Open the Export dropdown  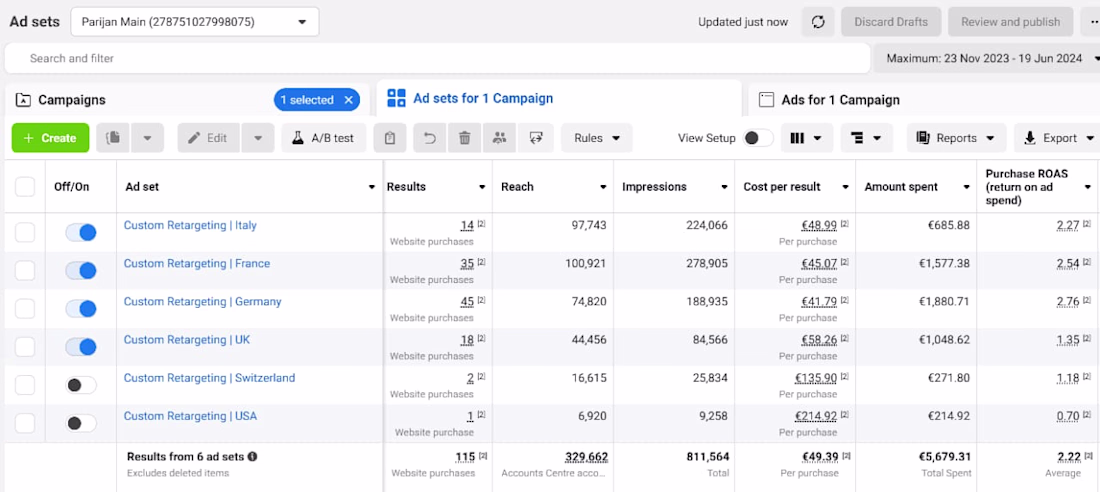point(1058,138)
